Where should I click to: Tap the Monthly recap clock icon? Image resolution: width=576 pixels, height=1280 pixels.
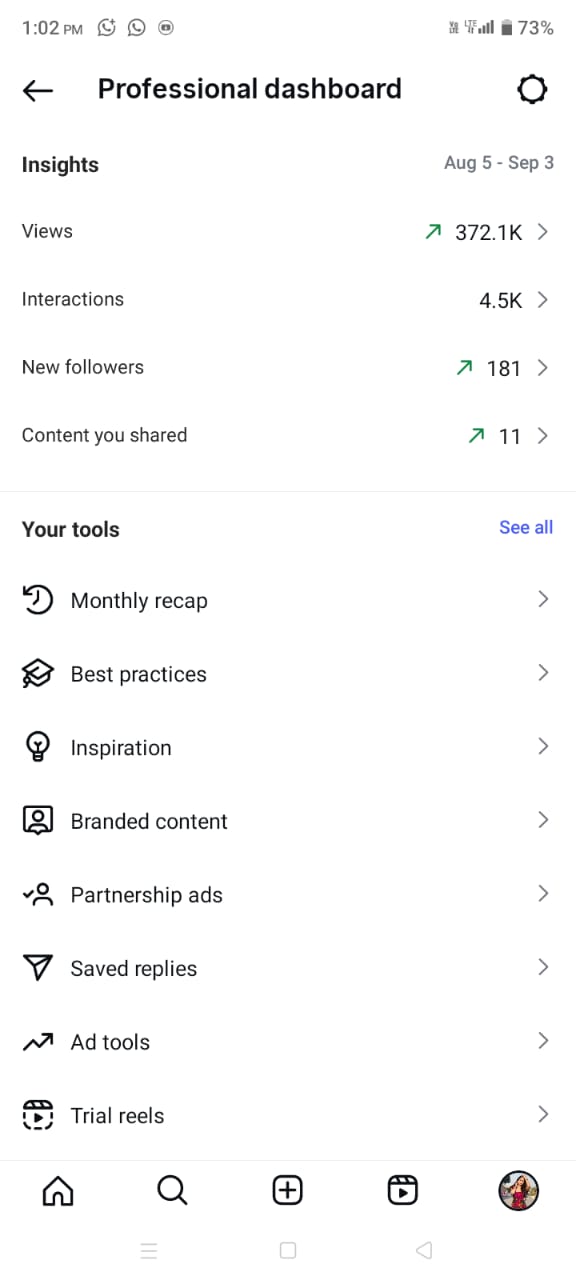click(37, 600)
